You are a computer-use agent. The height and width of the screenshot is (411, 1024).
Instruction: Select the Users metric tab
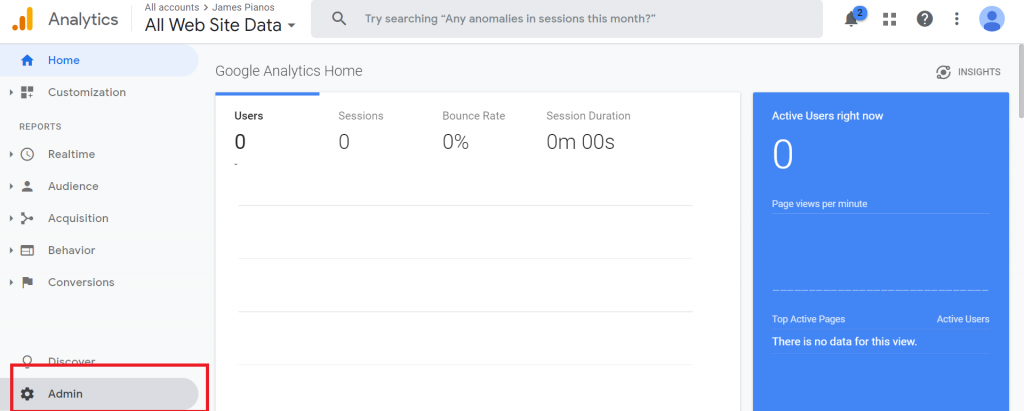click(x=267, y=133)
